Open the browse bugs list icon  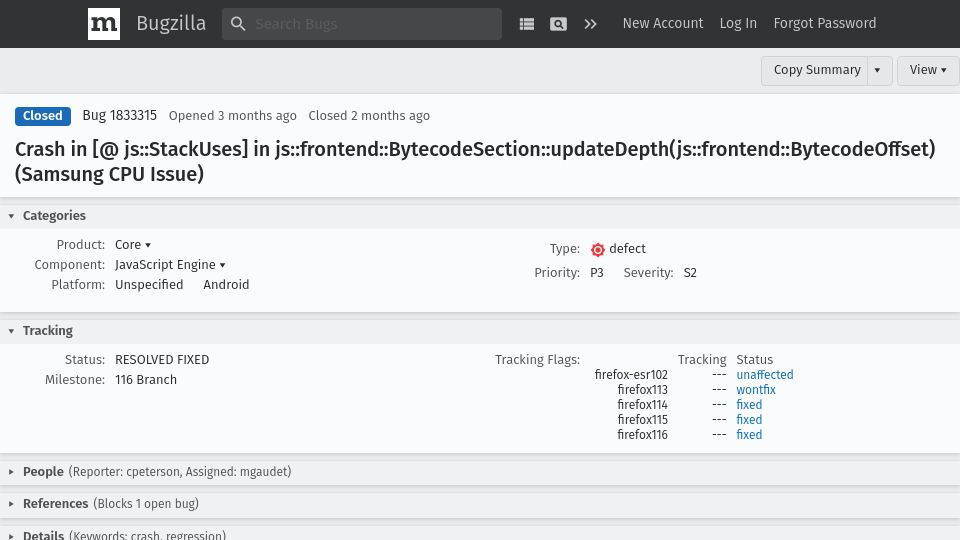pyautogui.click(x=527, y=24)
